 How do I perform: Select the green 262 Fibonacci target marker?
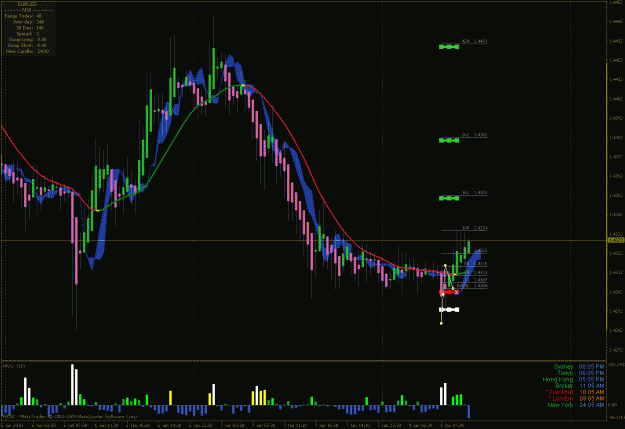click(449, 140)
